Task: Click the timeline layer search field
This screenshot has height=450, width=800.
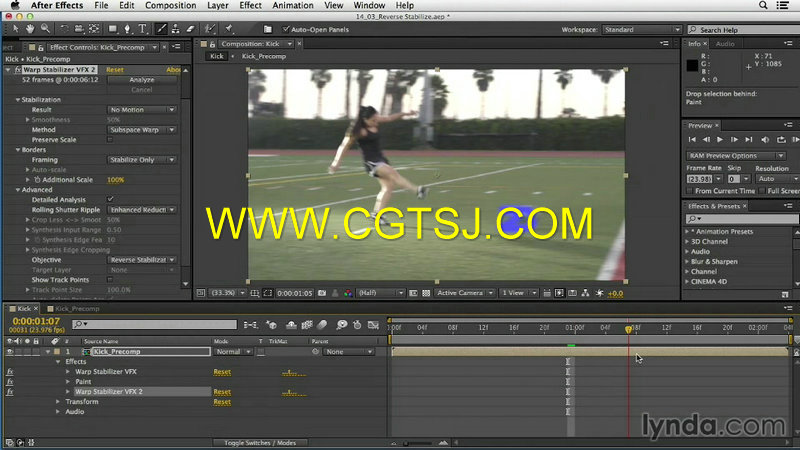Action: coord(155,324)
